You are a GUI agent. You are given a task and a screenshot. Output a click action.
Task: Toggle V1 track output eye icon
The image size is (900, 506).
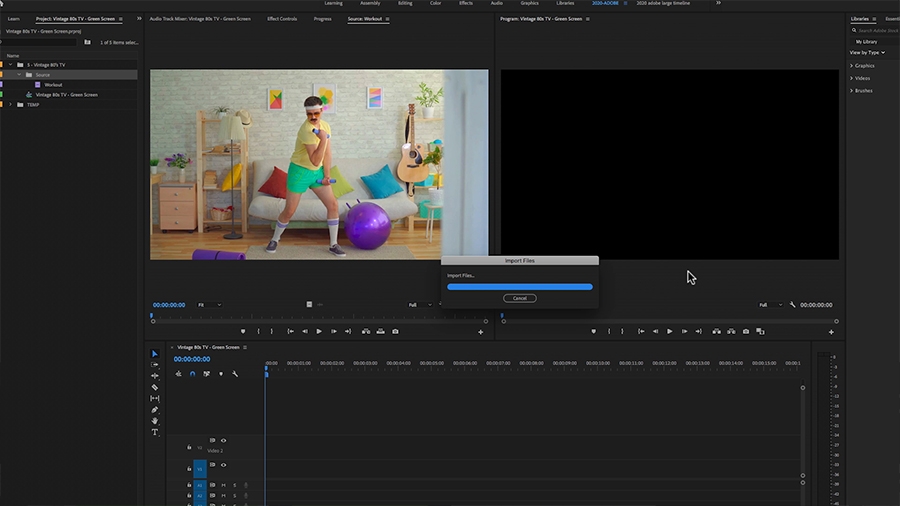223,465
